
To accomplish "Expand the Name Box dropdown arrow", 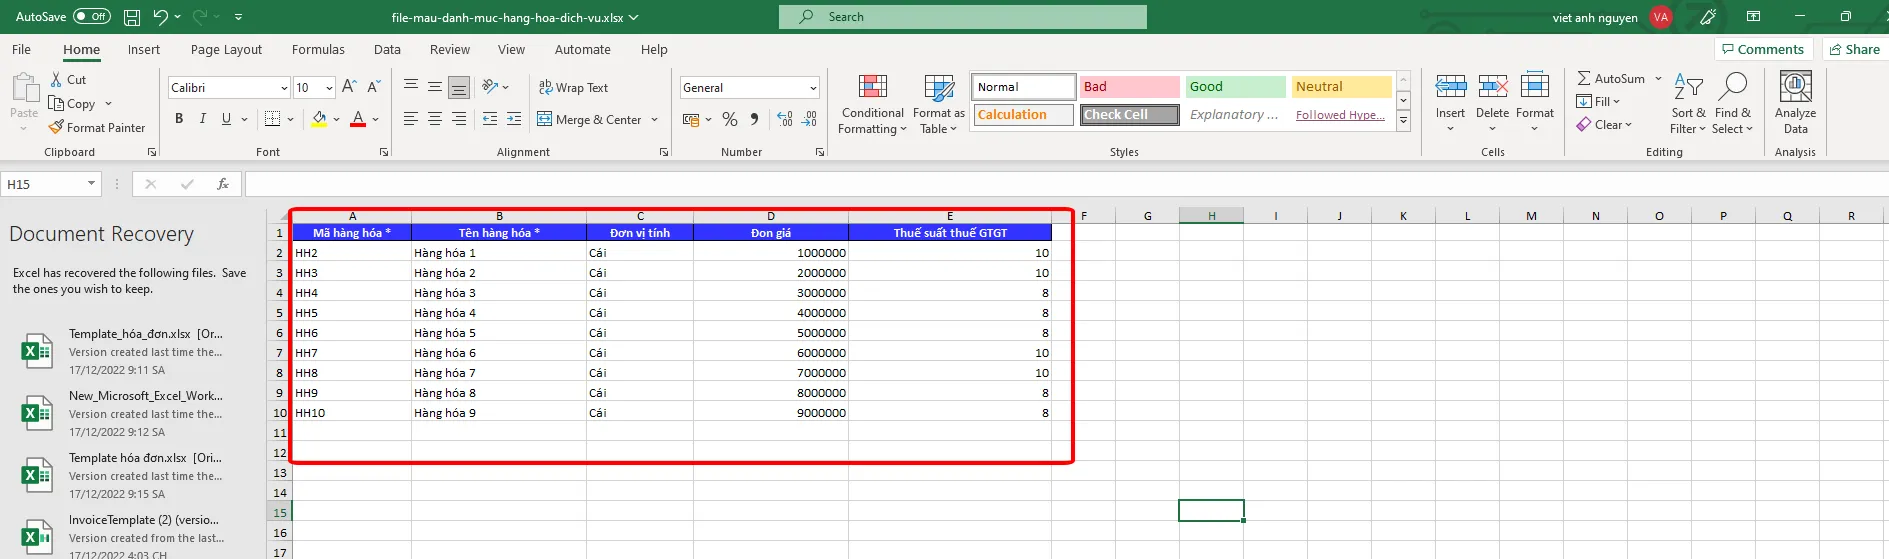I will click(x=91, y=184).
